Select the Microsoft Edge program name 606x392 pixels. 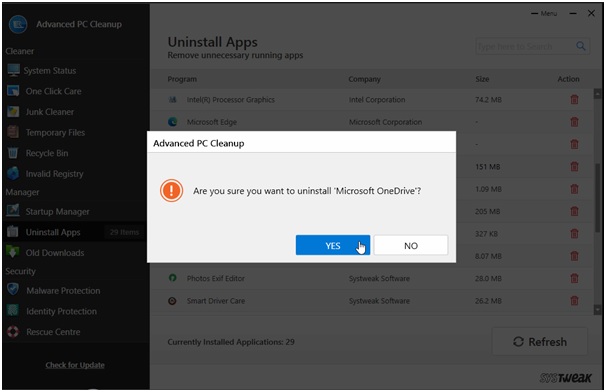(212, 122)
